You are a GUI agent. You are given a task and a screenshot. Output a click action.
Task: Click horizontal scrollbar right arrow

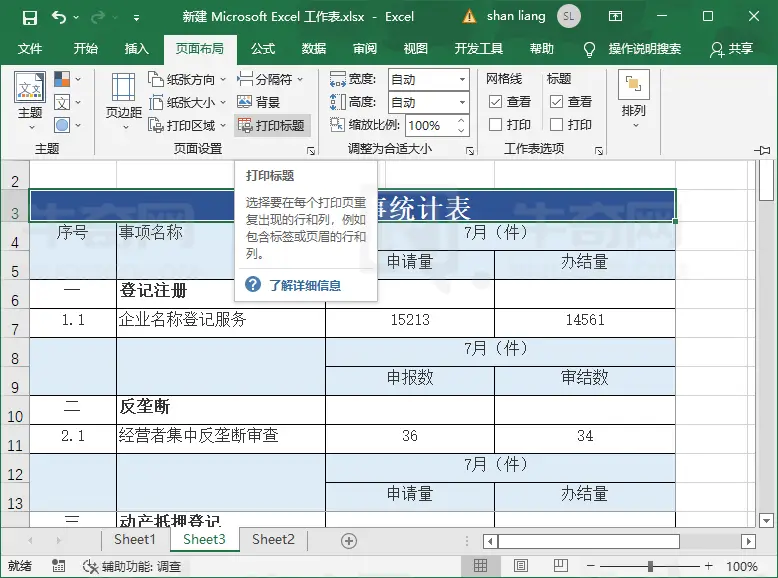click(748, 541)
